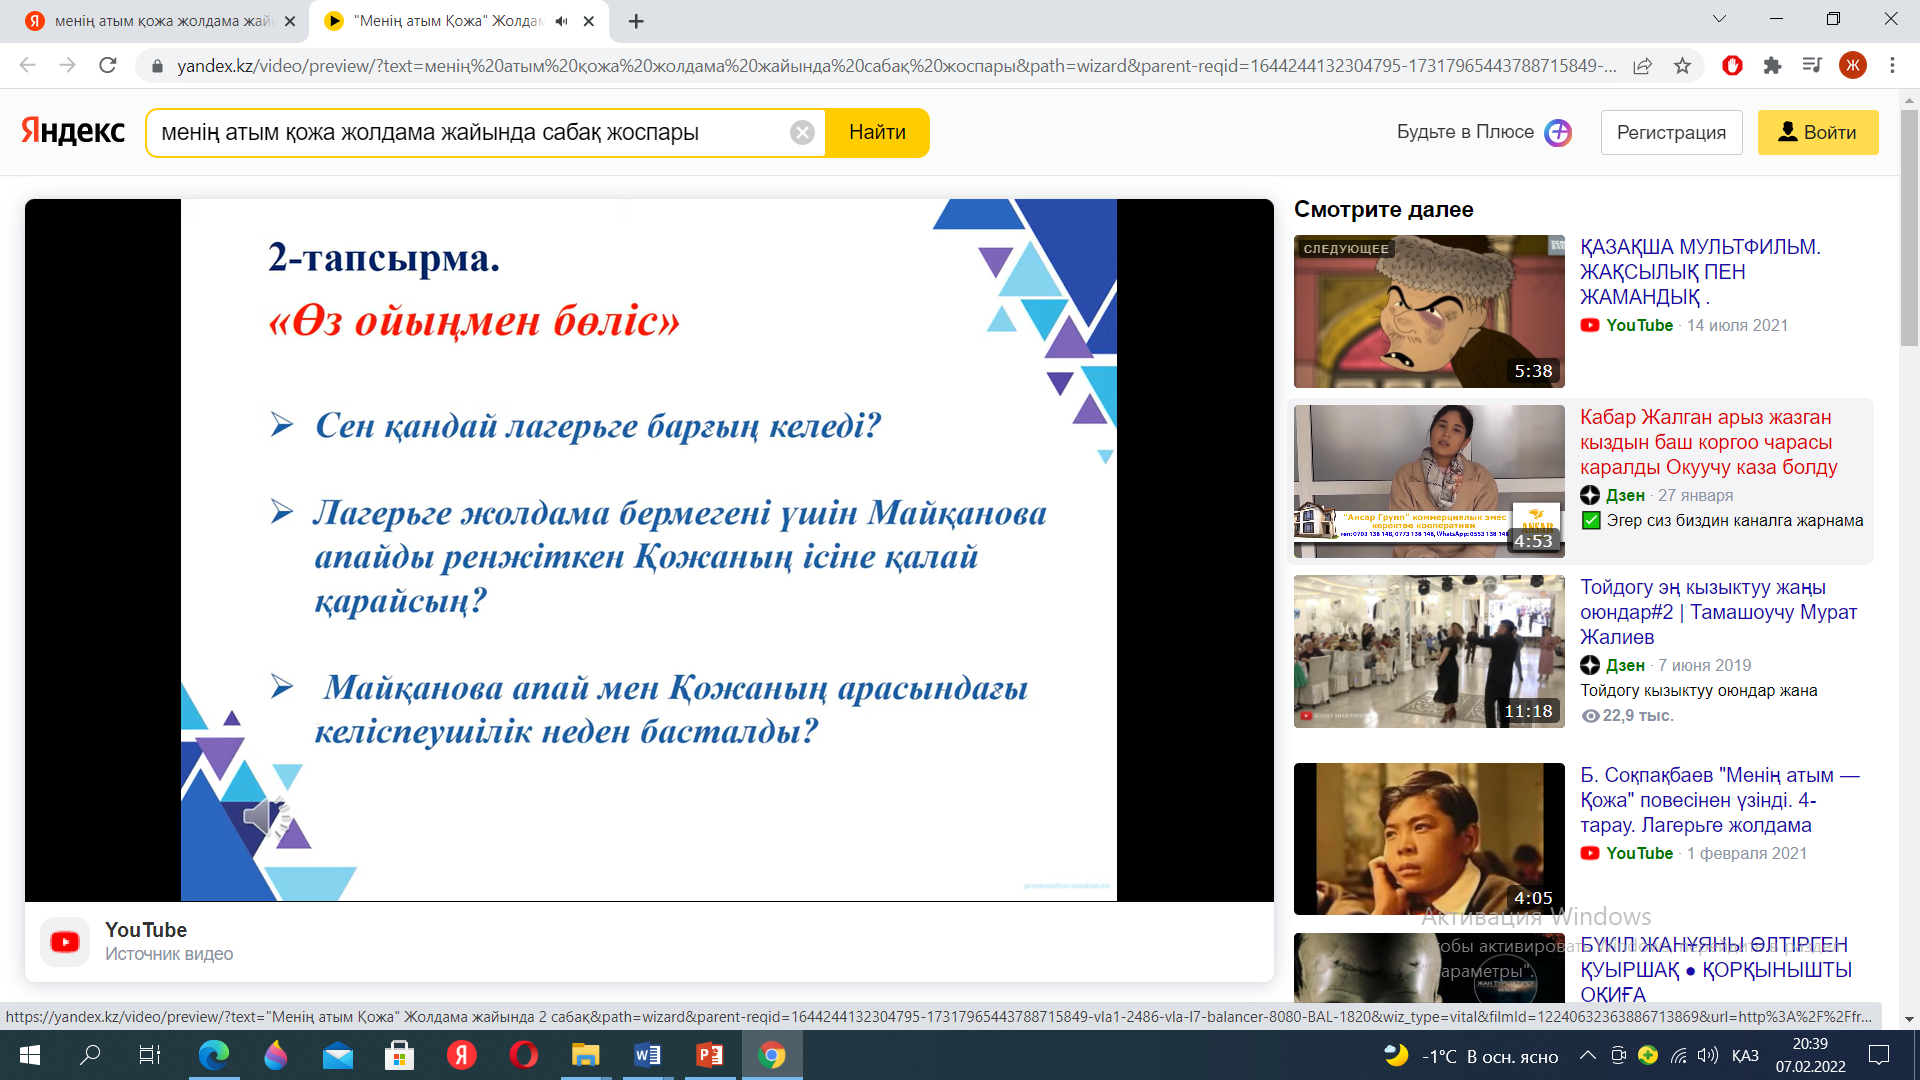Open a new browser tab
Viewport: 1920px width, 1080px height.
[636, 21]
